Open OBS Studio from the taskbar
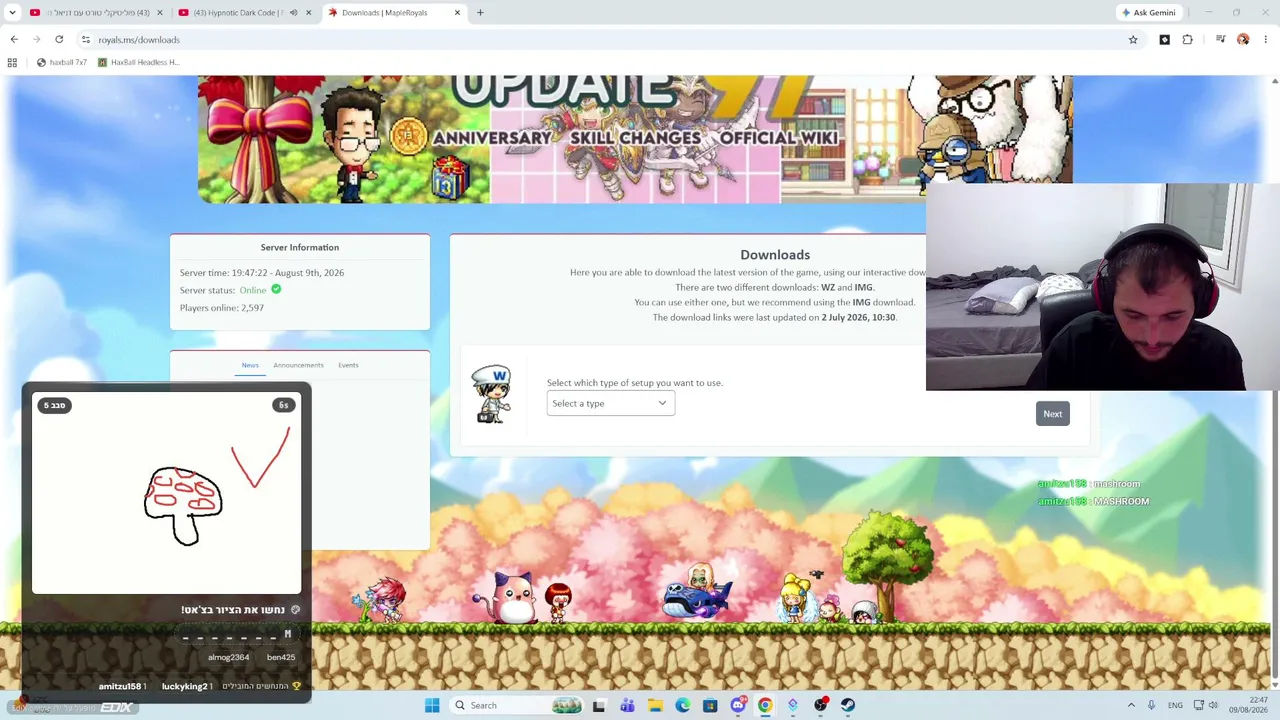Image resolution: width=1280 pixels, height=720 pixels. (821, 705)
